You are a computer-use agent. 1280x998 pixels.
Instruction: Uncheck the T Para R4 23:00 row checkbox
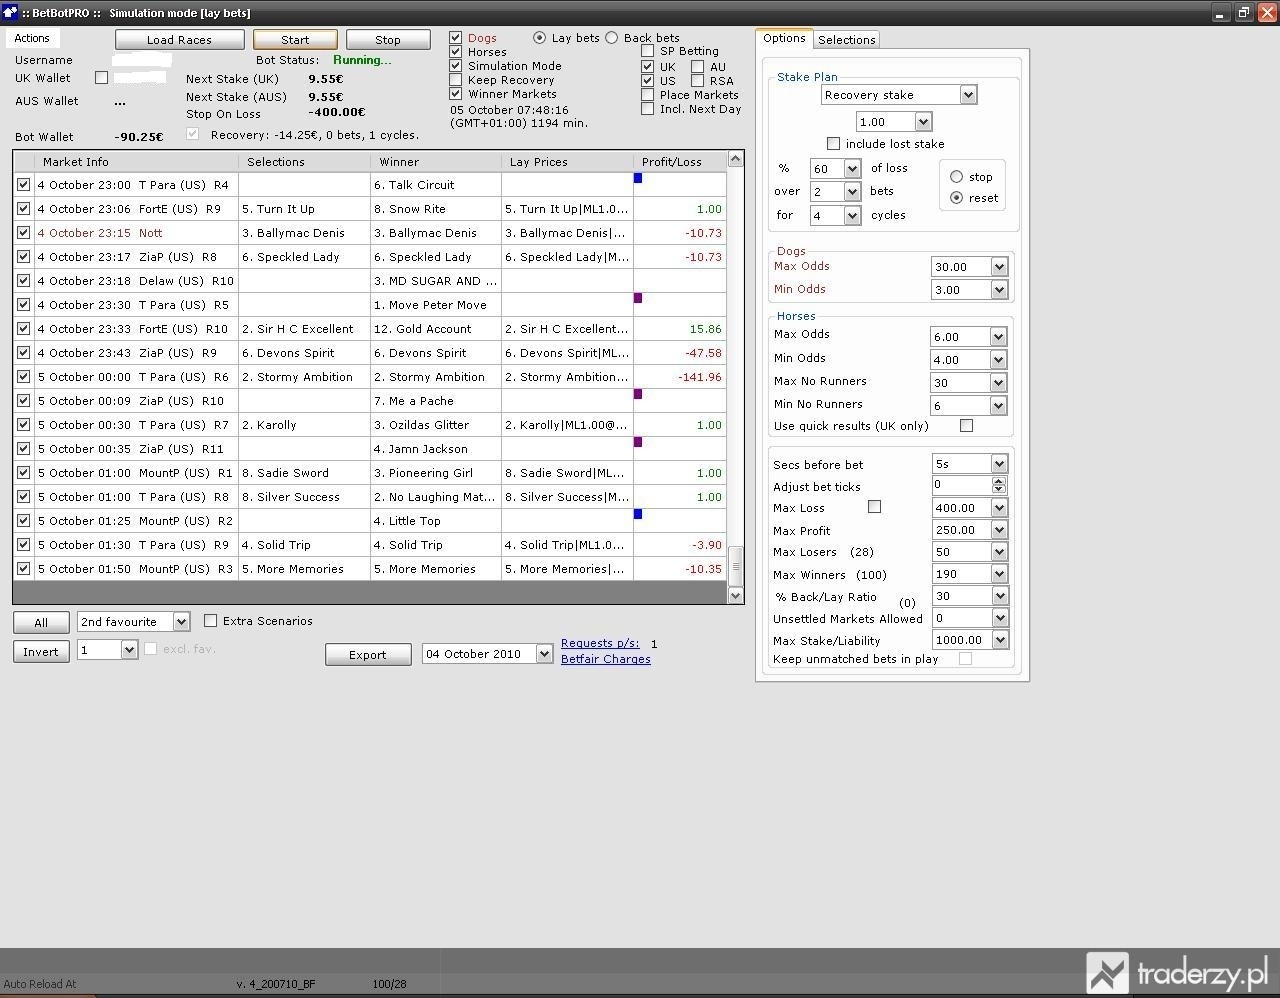24,185
